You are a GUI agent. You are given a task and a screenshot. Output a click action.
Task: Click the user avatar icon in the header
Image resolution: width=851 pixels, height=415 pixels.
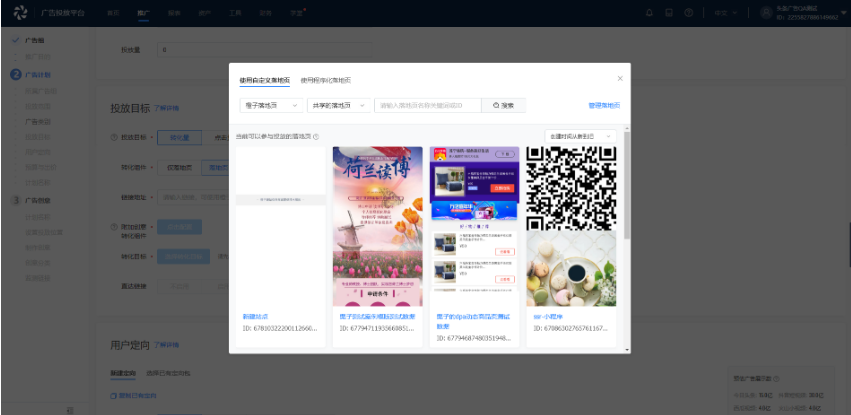click(x=766, y=13)
